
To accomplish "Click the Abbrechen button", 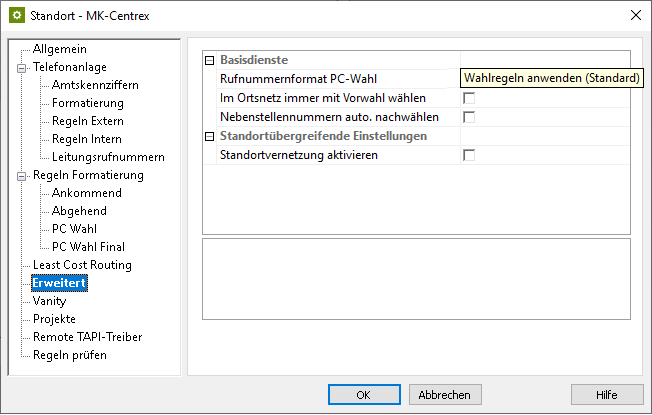I will click(x=445, y=394).
